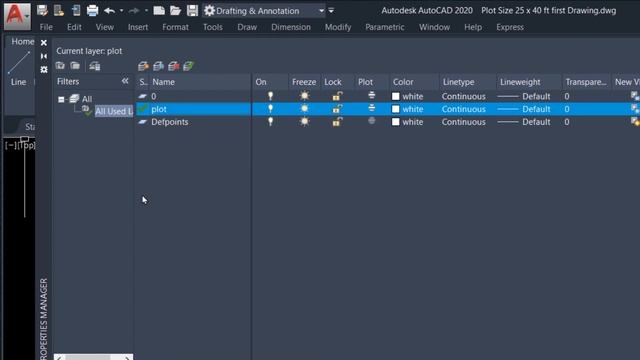Open a drawing with the folder icon
The height and width of the screenshot is (360, 640).
pos(176,11)
